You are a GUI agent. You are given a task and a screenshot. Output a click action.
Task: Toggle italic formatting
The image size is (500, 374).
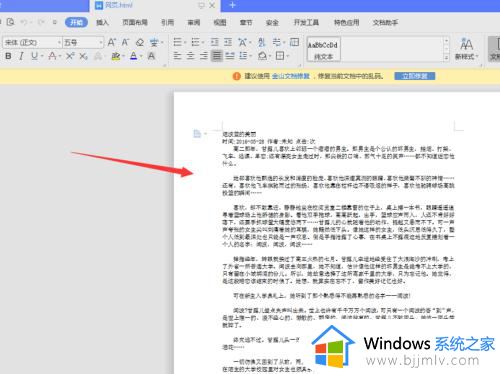click(21, 56)
